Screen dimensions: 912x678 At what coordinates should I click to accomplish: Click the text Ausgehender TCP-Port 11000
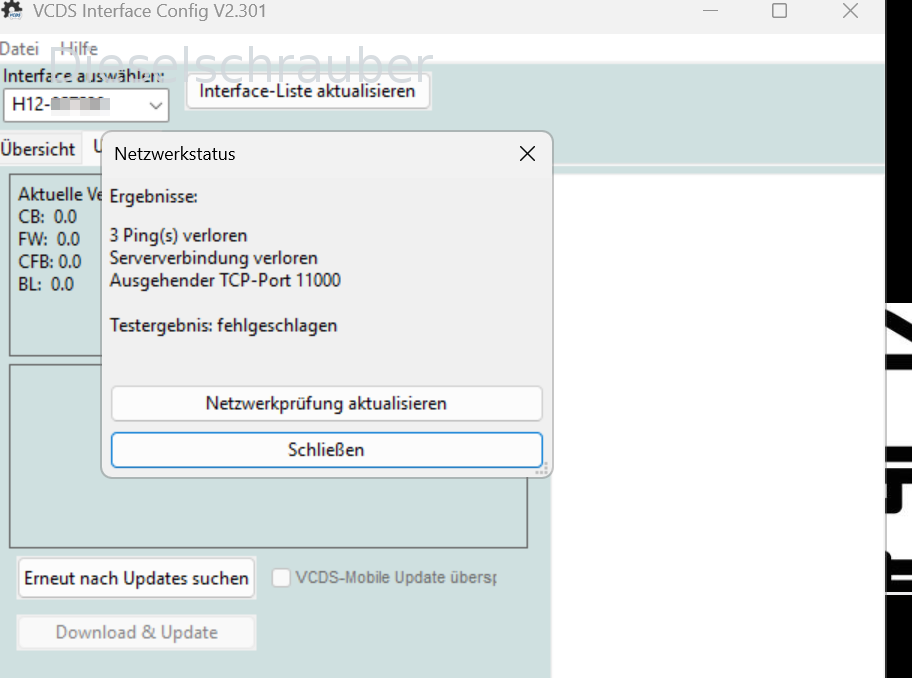pos(225,281)
